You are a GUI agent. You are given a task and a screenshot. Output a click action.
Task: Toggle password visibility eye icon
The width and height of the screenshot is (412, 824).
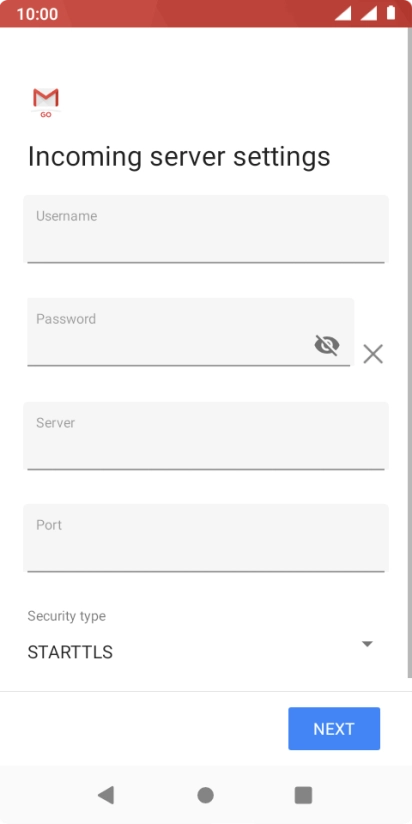pyautogui.click(x=327, y=345)
